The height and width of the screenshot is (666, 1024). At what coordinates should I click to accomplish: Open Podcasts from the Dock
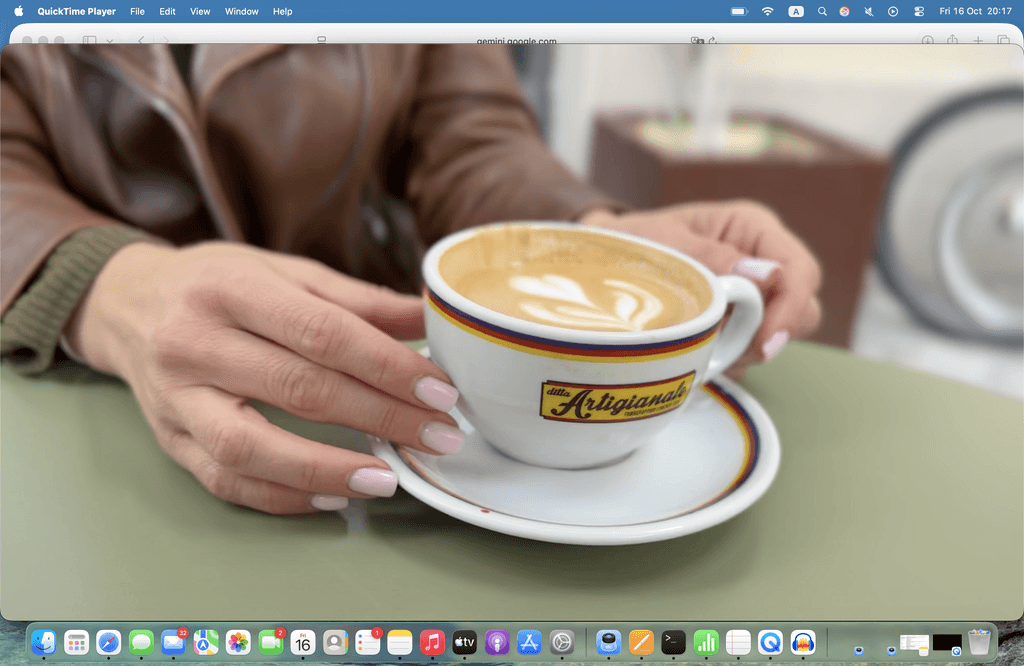497,642
